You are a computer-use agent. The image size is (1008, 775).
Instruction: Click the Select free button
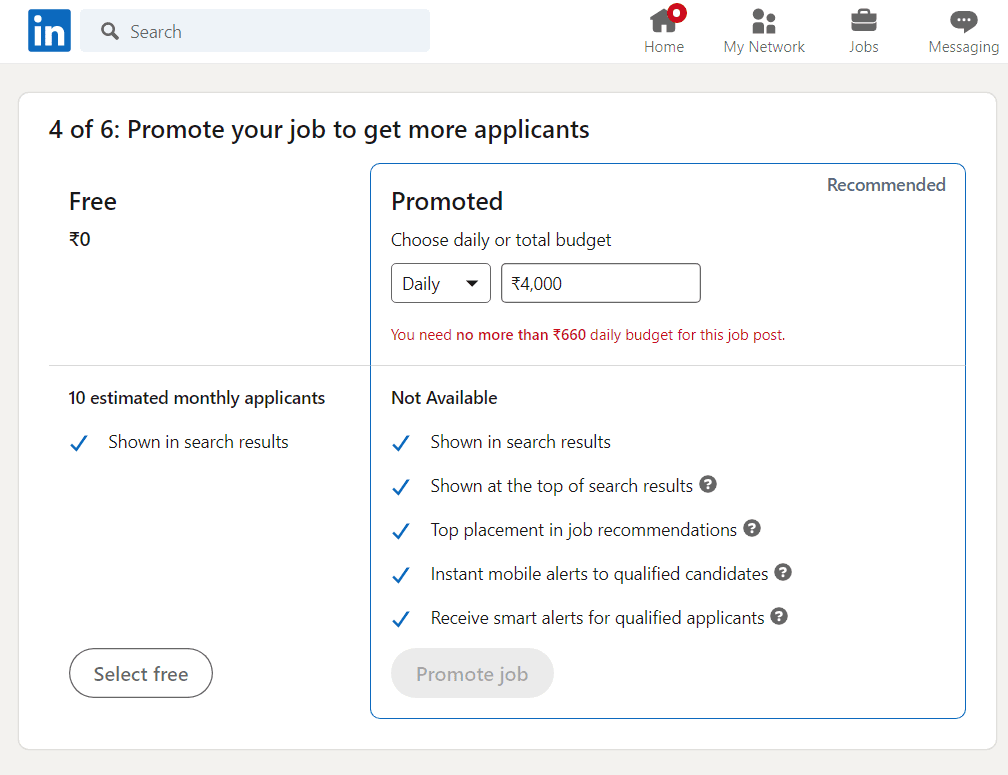click(x=141, y=674)
